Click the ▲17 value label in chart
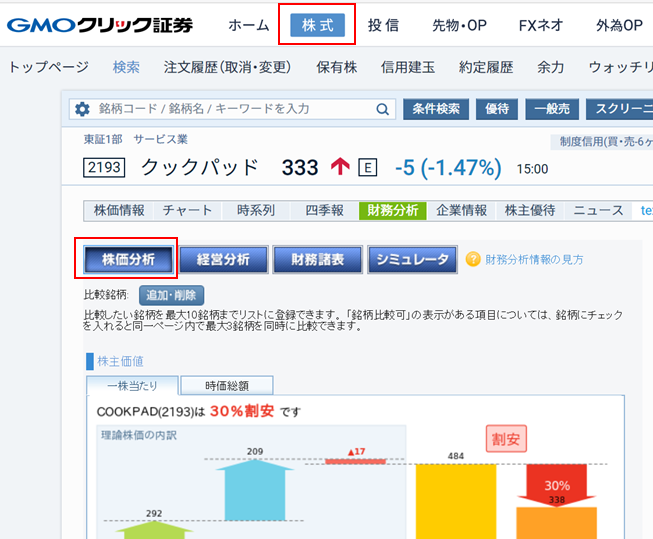The image size is (653, 539). coord(356,452)
